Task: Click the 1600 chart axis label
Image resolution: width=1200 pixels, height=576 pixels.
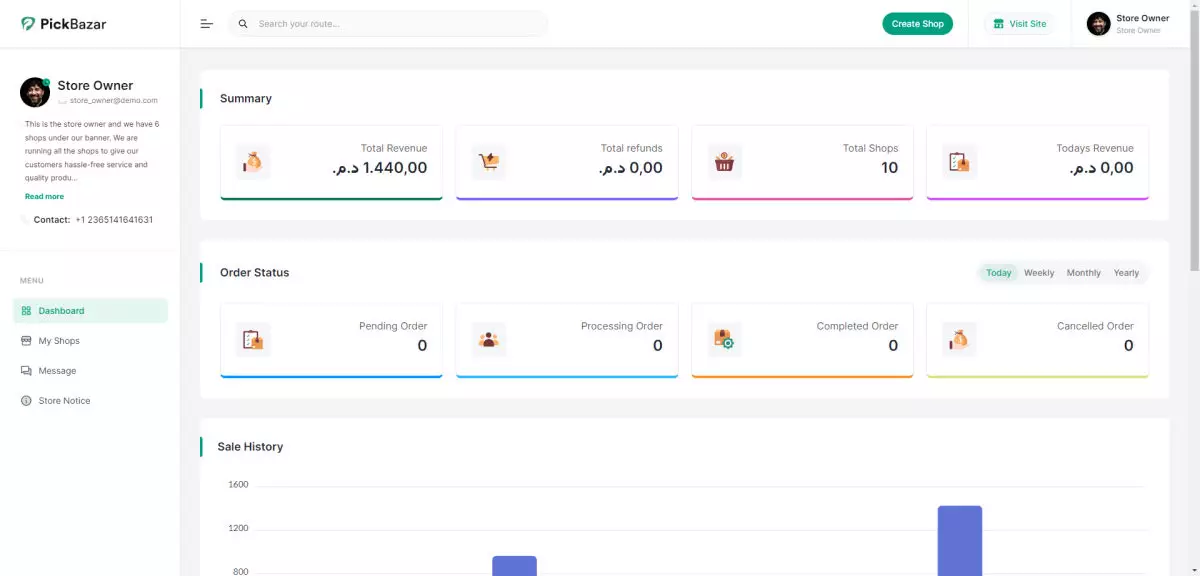Action: tap(238, 485)
